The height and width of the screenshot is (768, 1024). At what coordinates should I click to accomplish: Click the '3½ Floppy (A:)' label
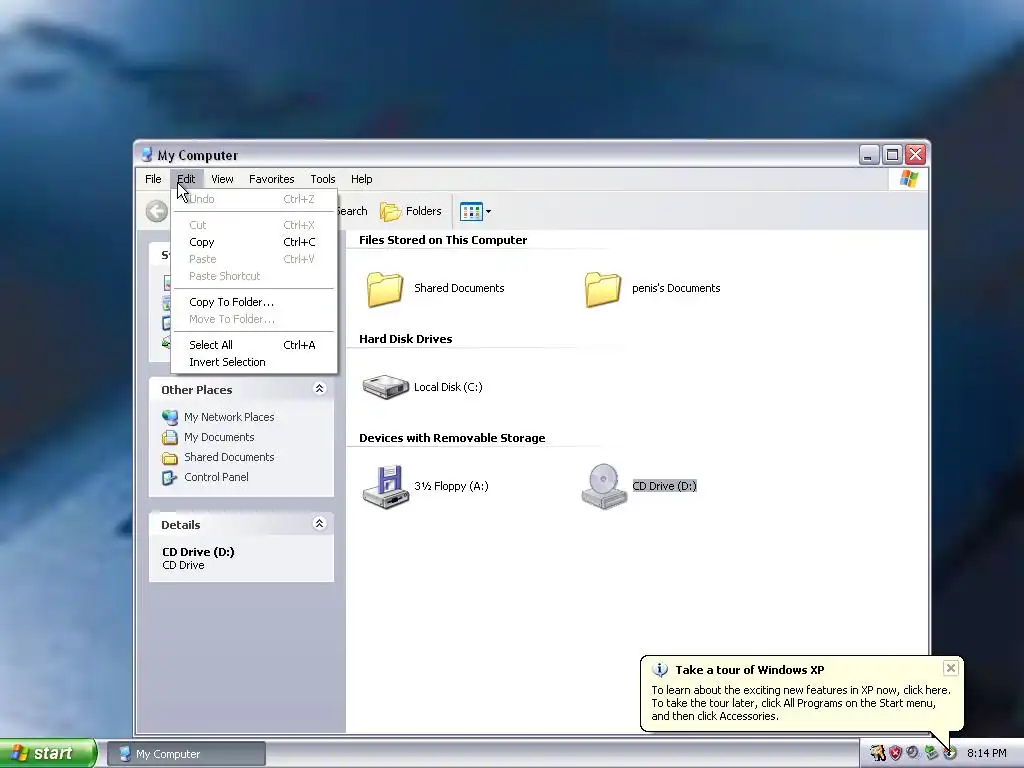[451, 486]
